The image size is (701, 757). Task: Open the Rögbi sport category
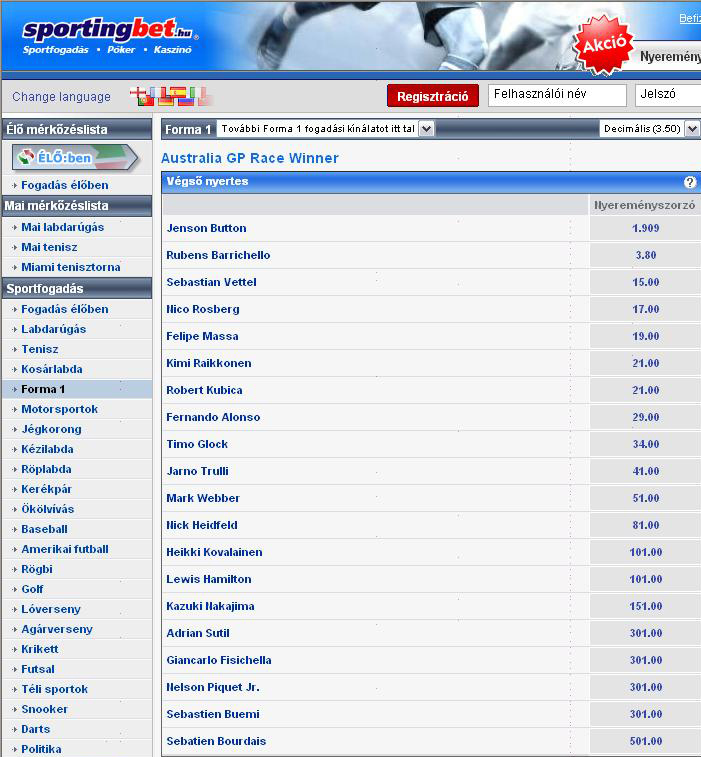tap(37, 569)
